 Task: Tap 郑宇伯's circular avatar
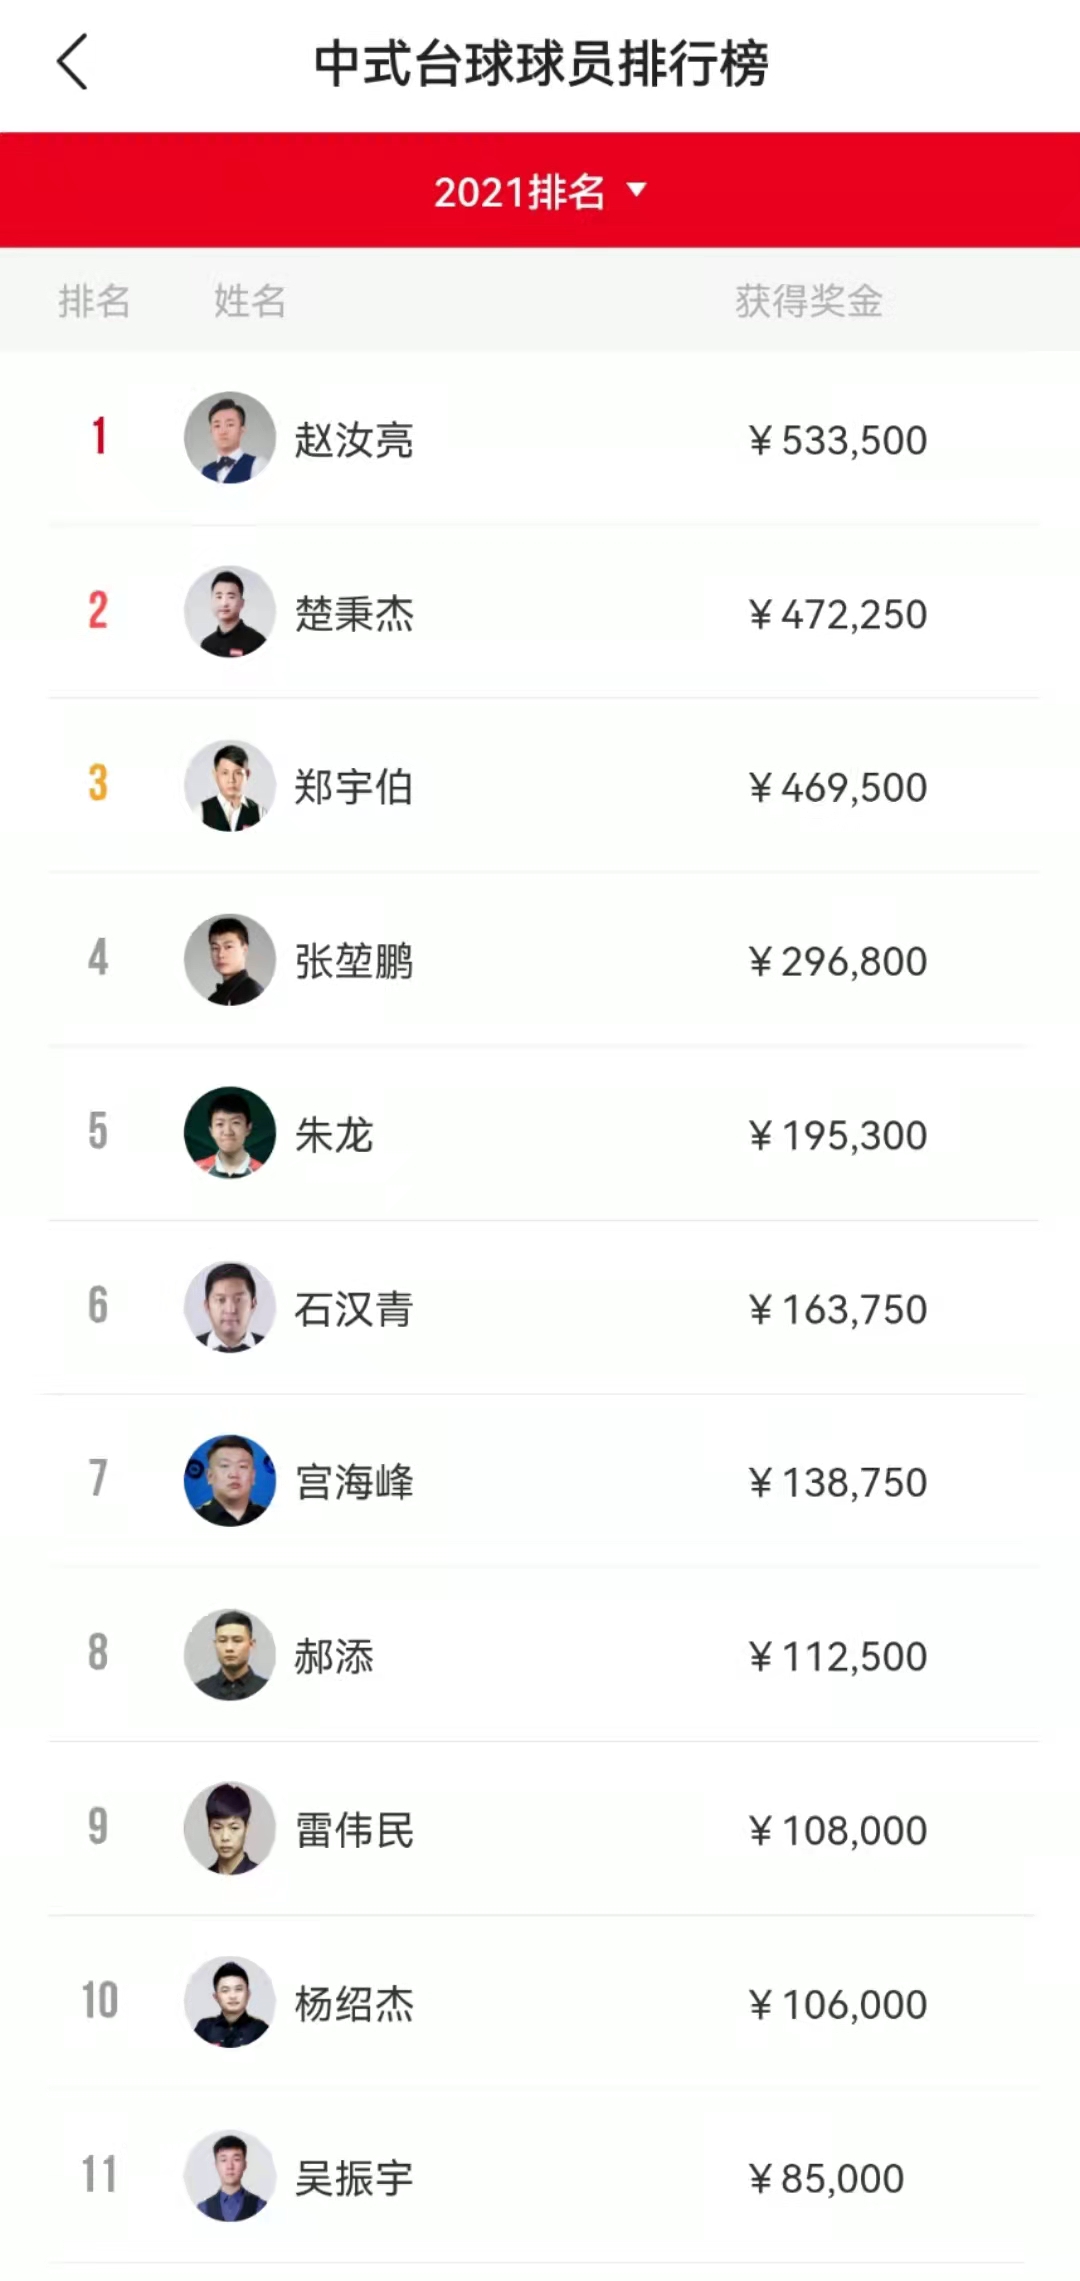coord(230,786)
